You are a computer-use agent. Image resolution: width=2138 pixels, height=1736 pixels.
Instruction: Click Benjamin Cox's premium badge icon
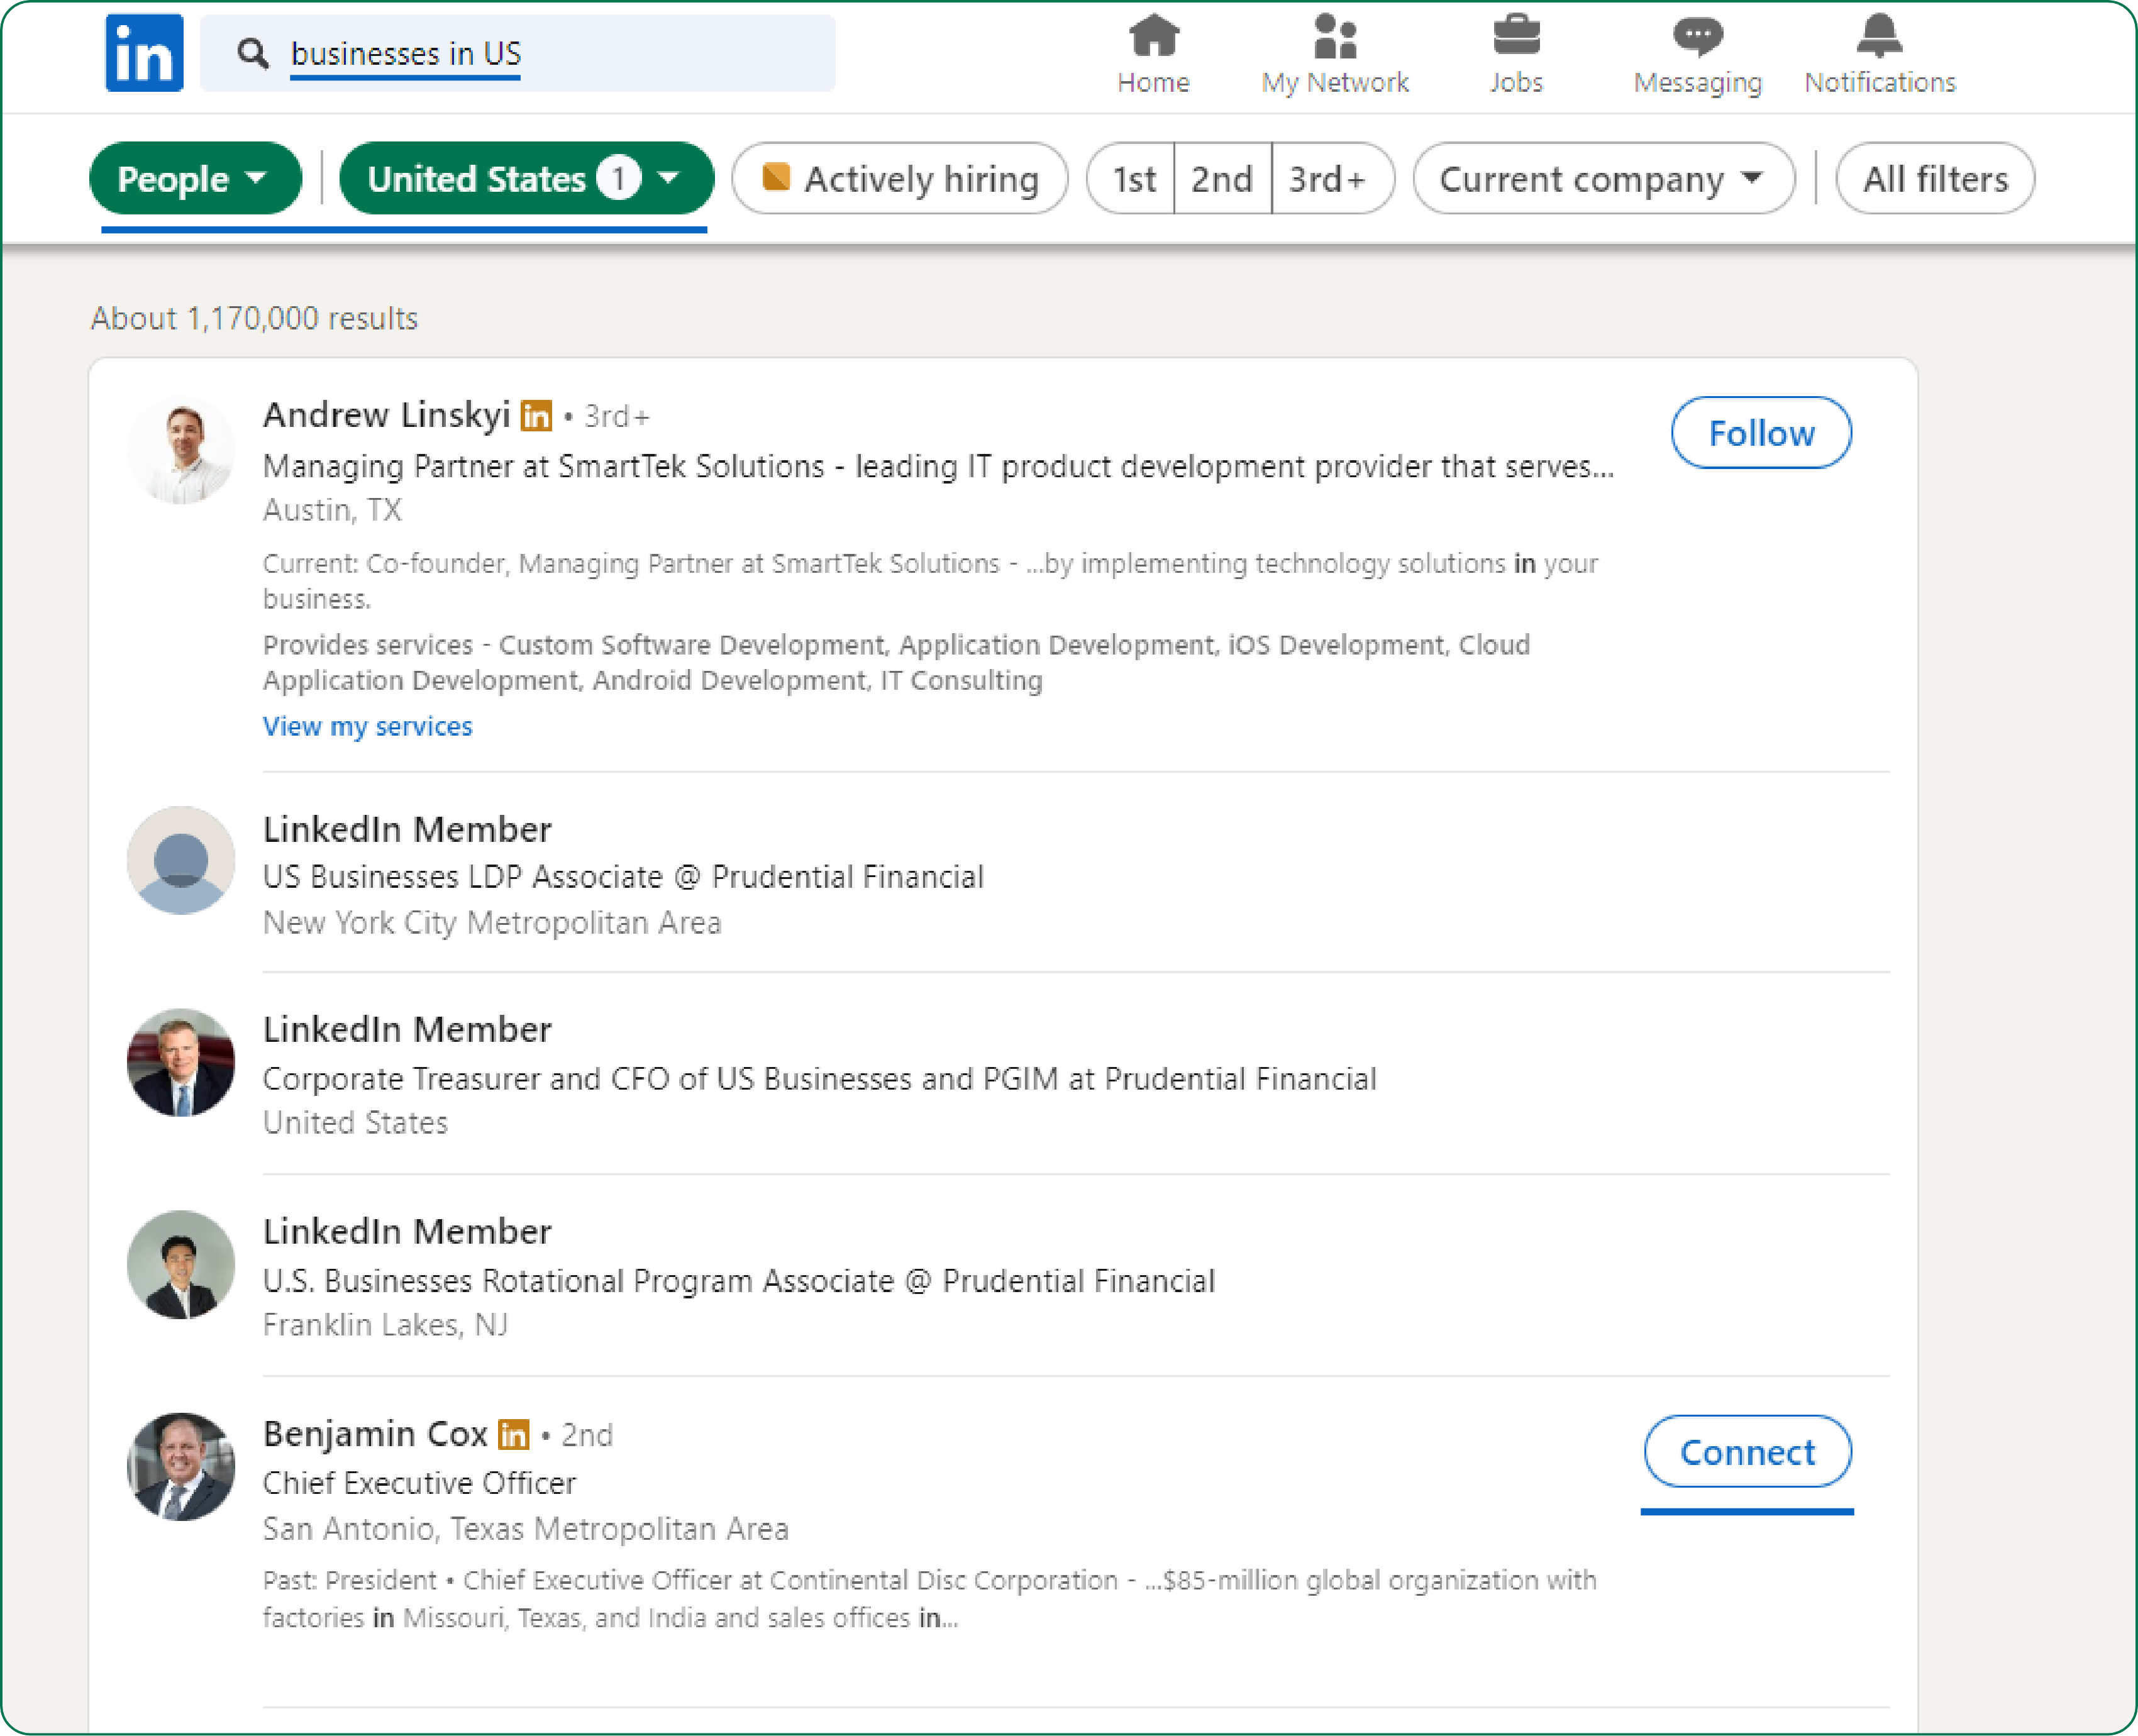point(514,1434)
